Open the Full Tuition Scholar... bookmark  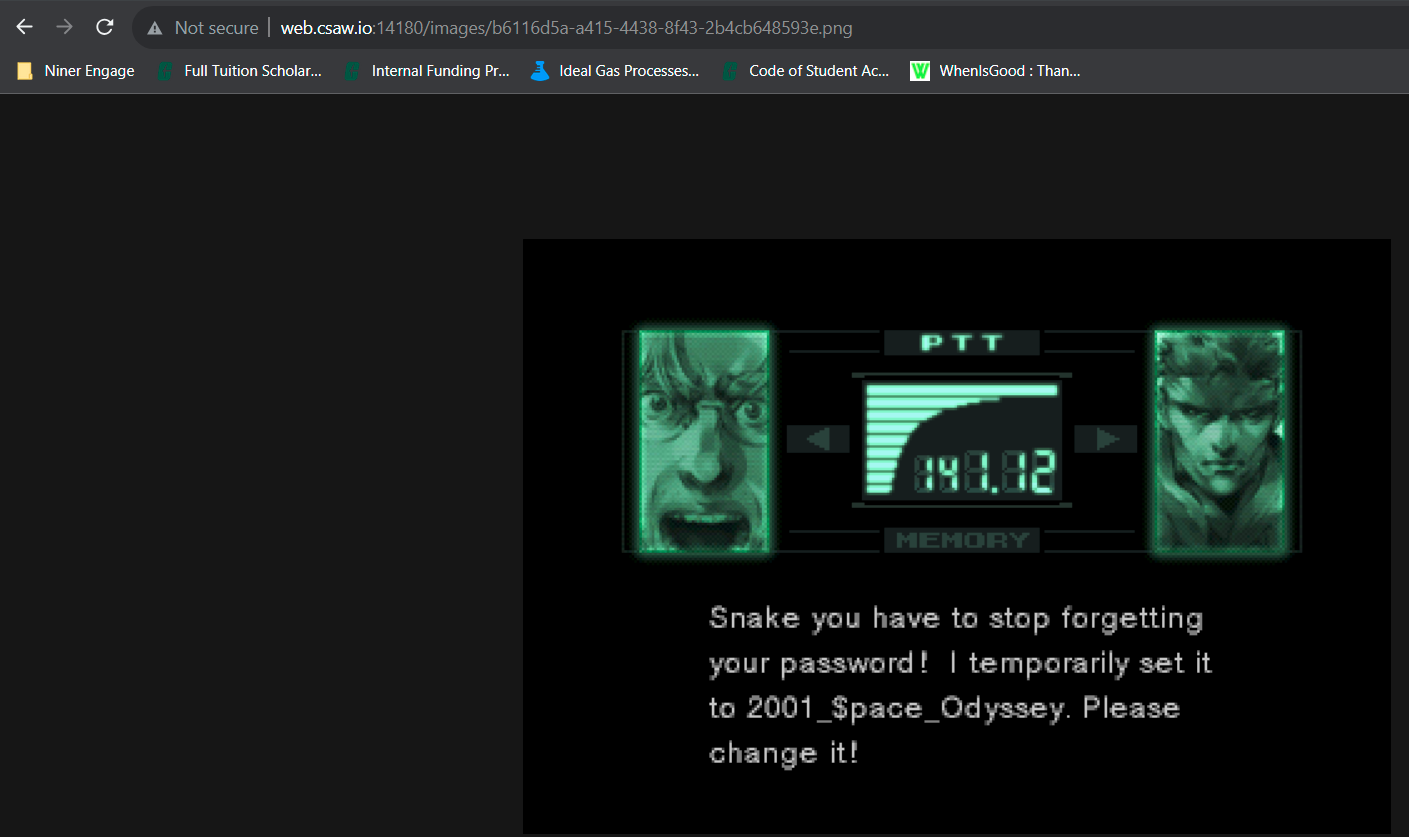[x=240, y=71]
